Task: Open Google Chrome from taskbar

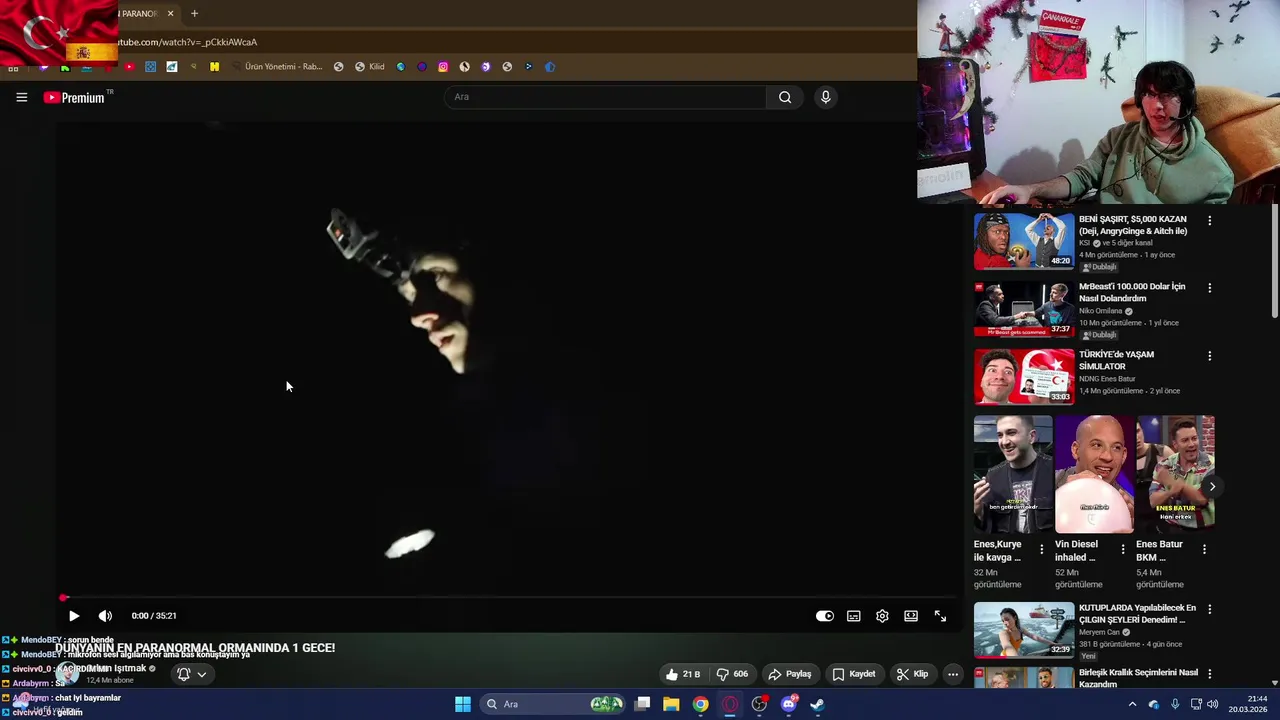Action: pyautogui.click(x=700, y=704)
